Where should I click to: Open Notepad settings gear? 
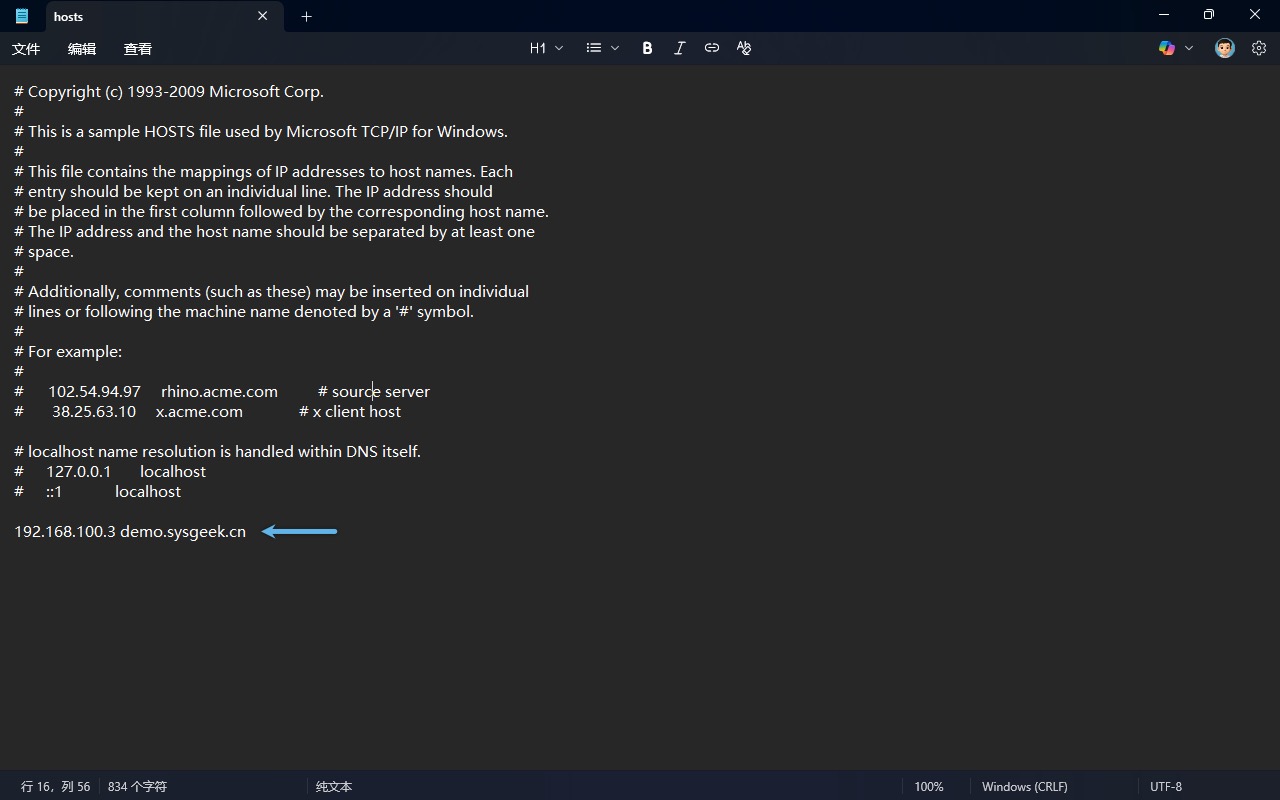[1258, 48]
